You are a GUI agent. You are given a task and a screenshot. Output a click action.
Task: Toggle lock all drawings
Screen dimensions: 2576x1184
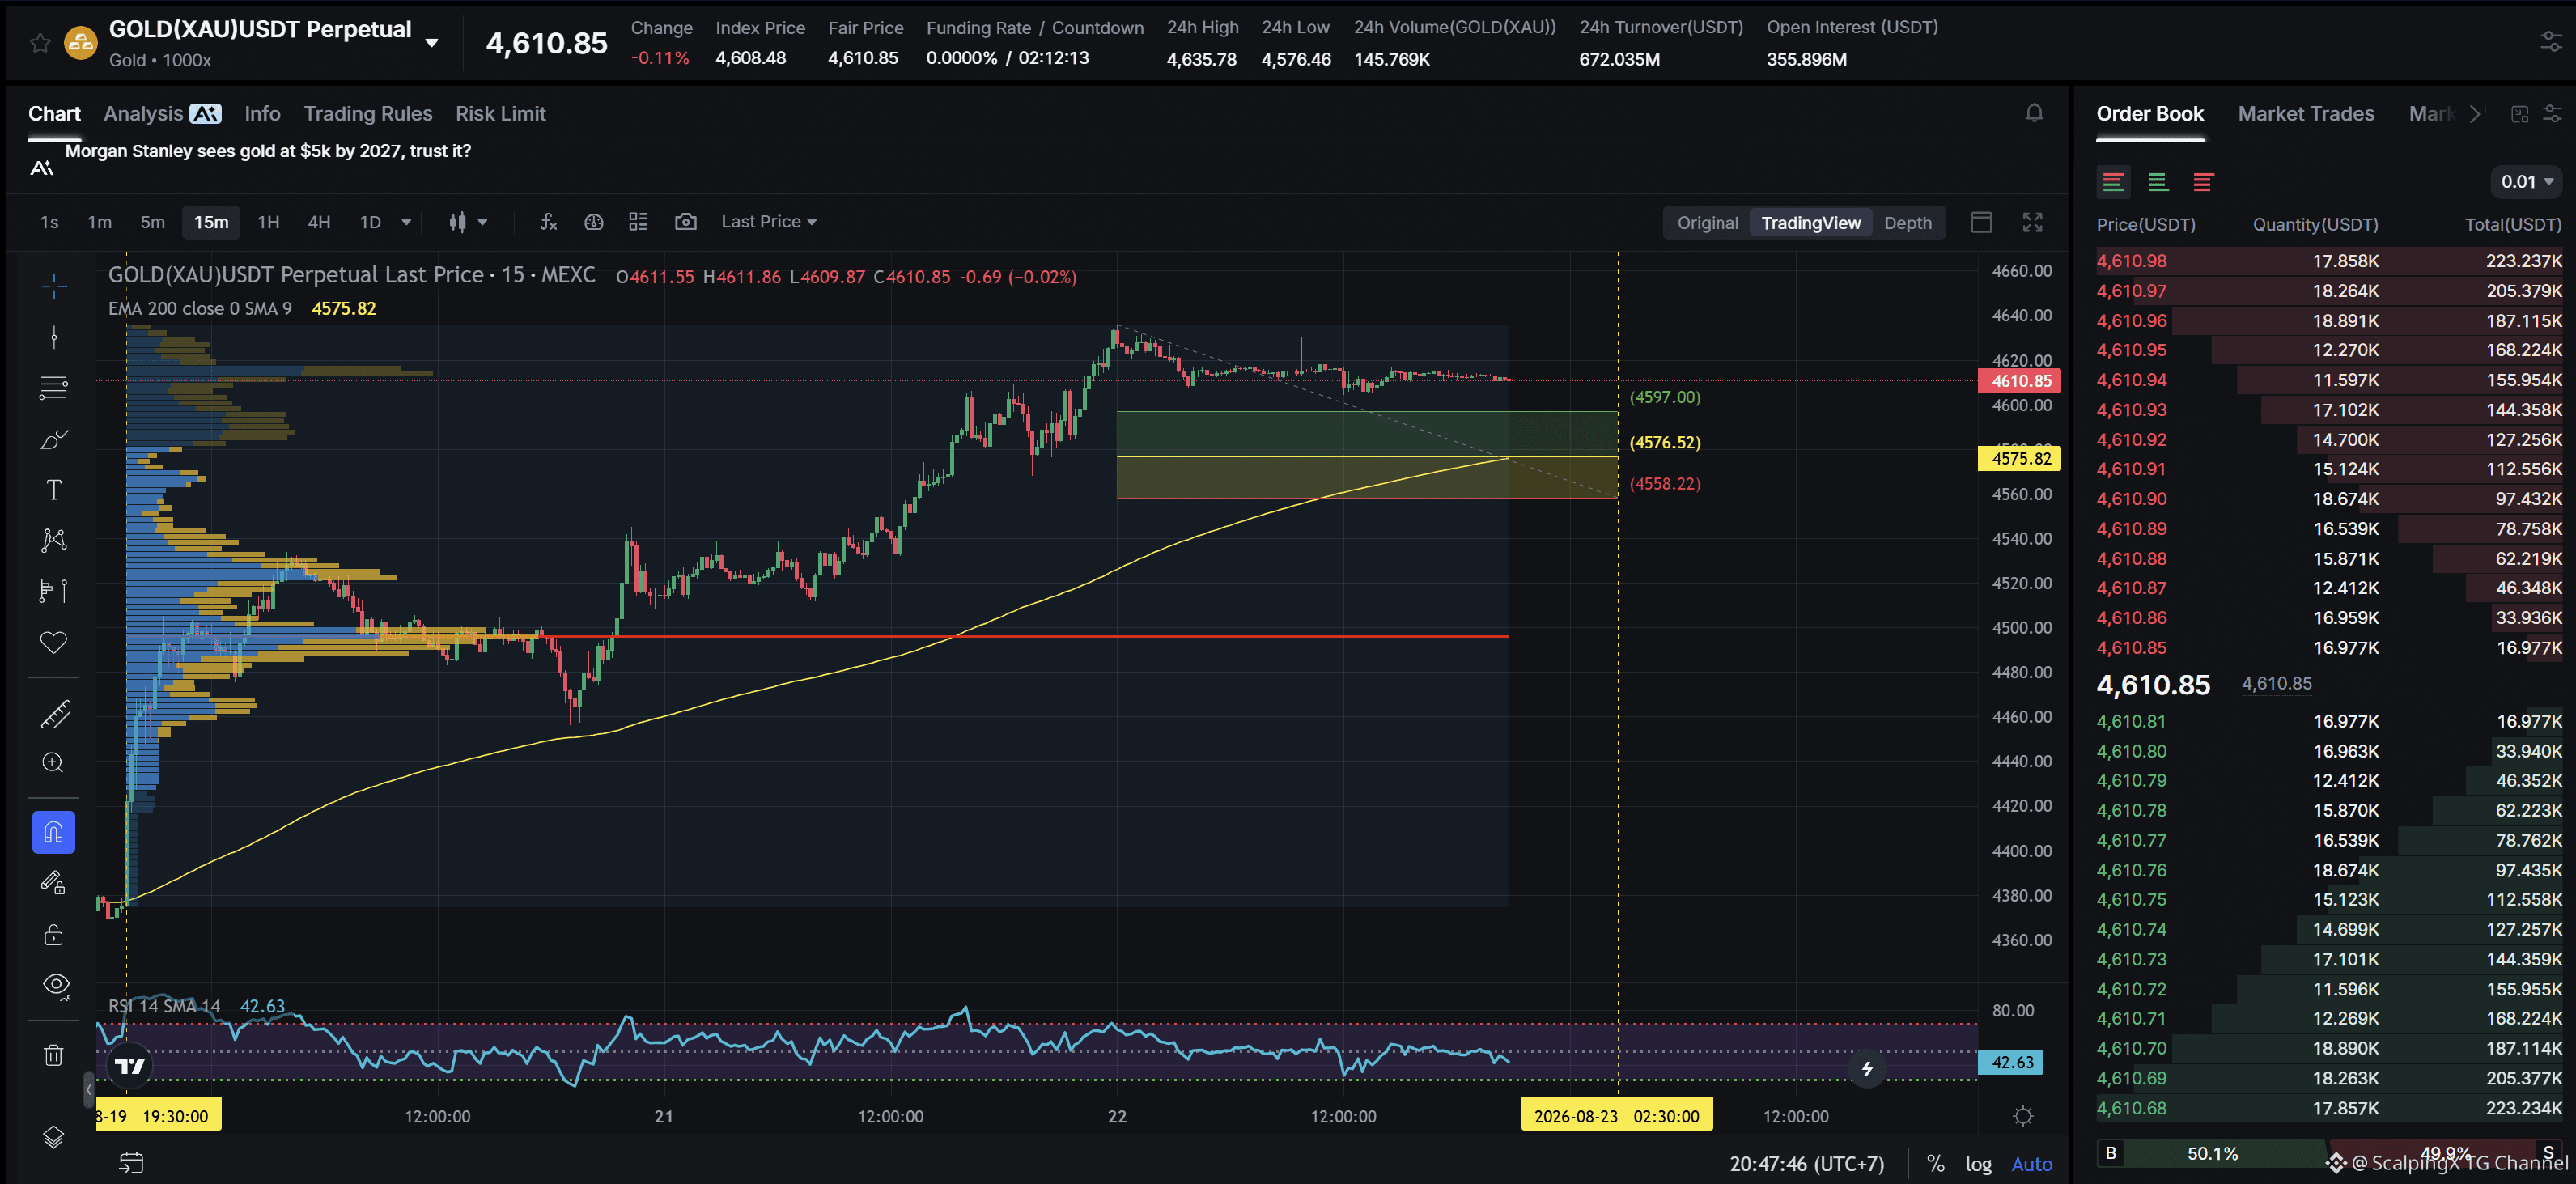tap(54, 934)
